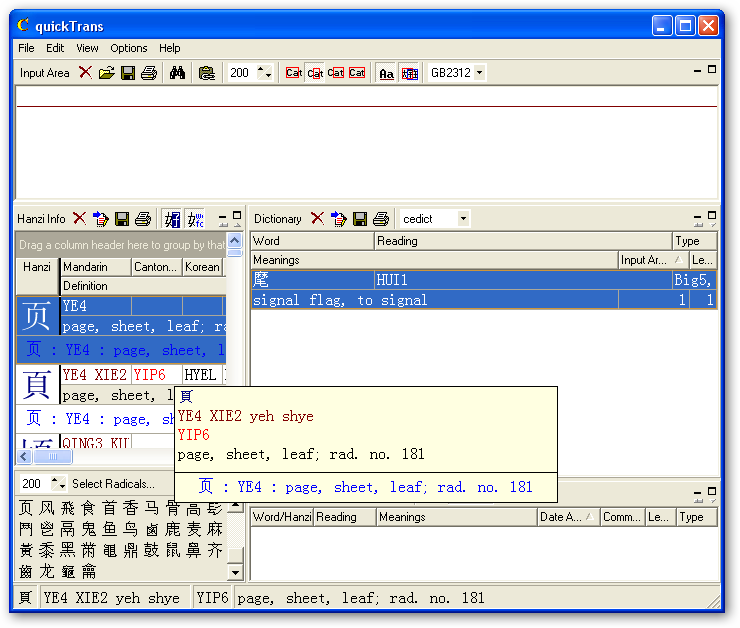Click radical font size 200 stepper
This screenshot has height=628, width=740.
click(59, 484)
